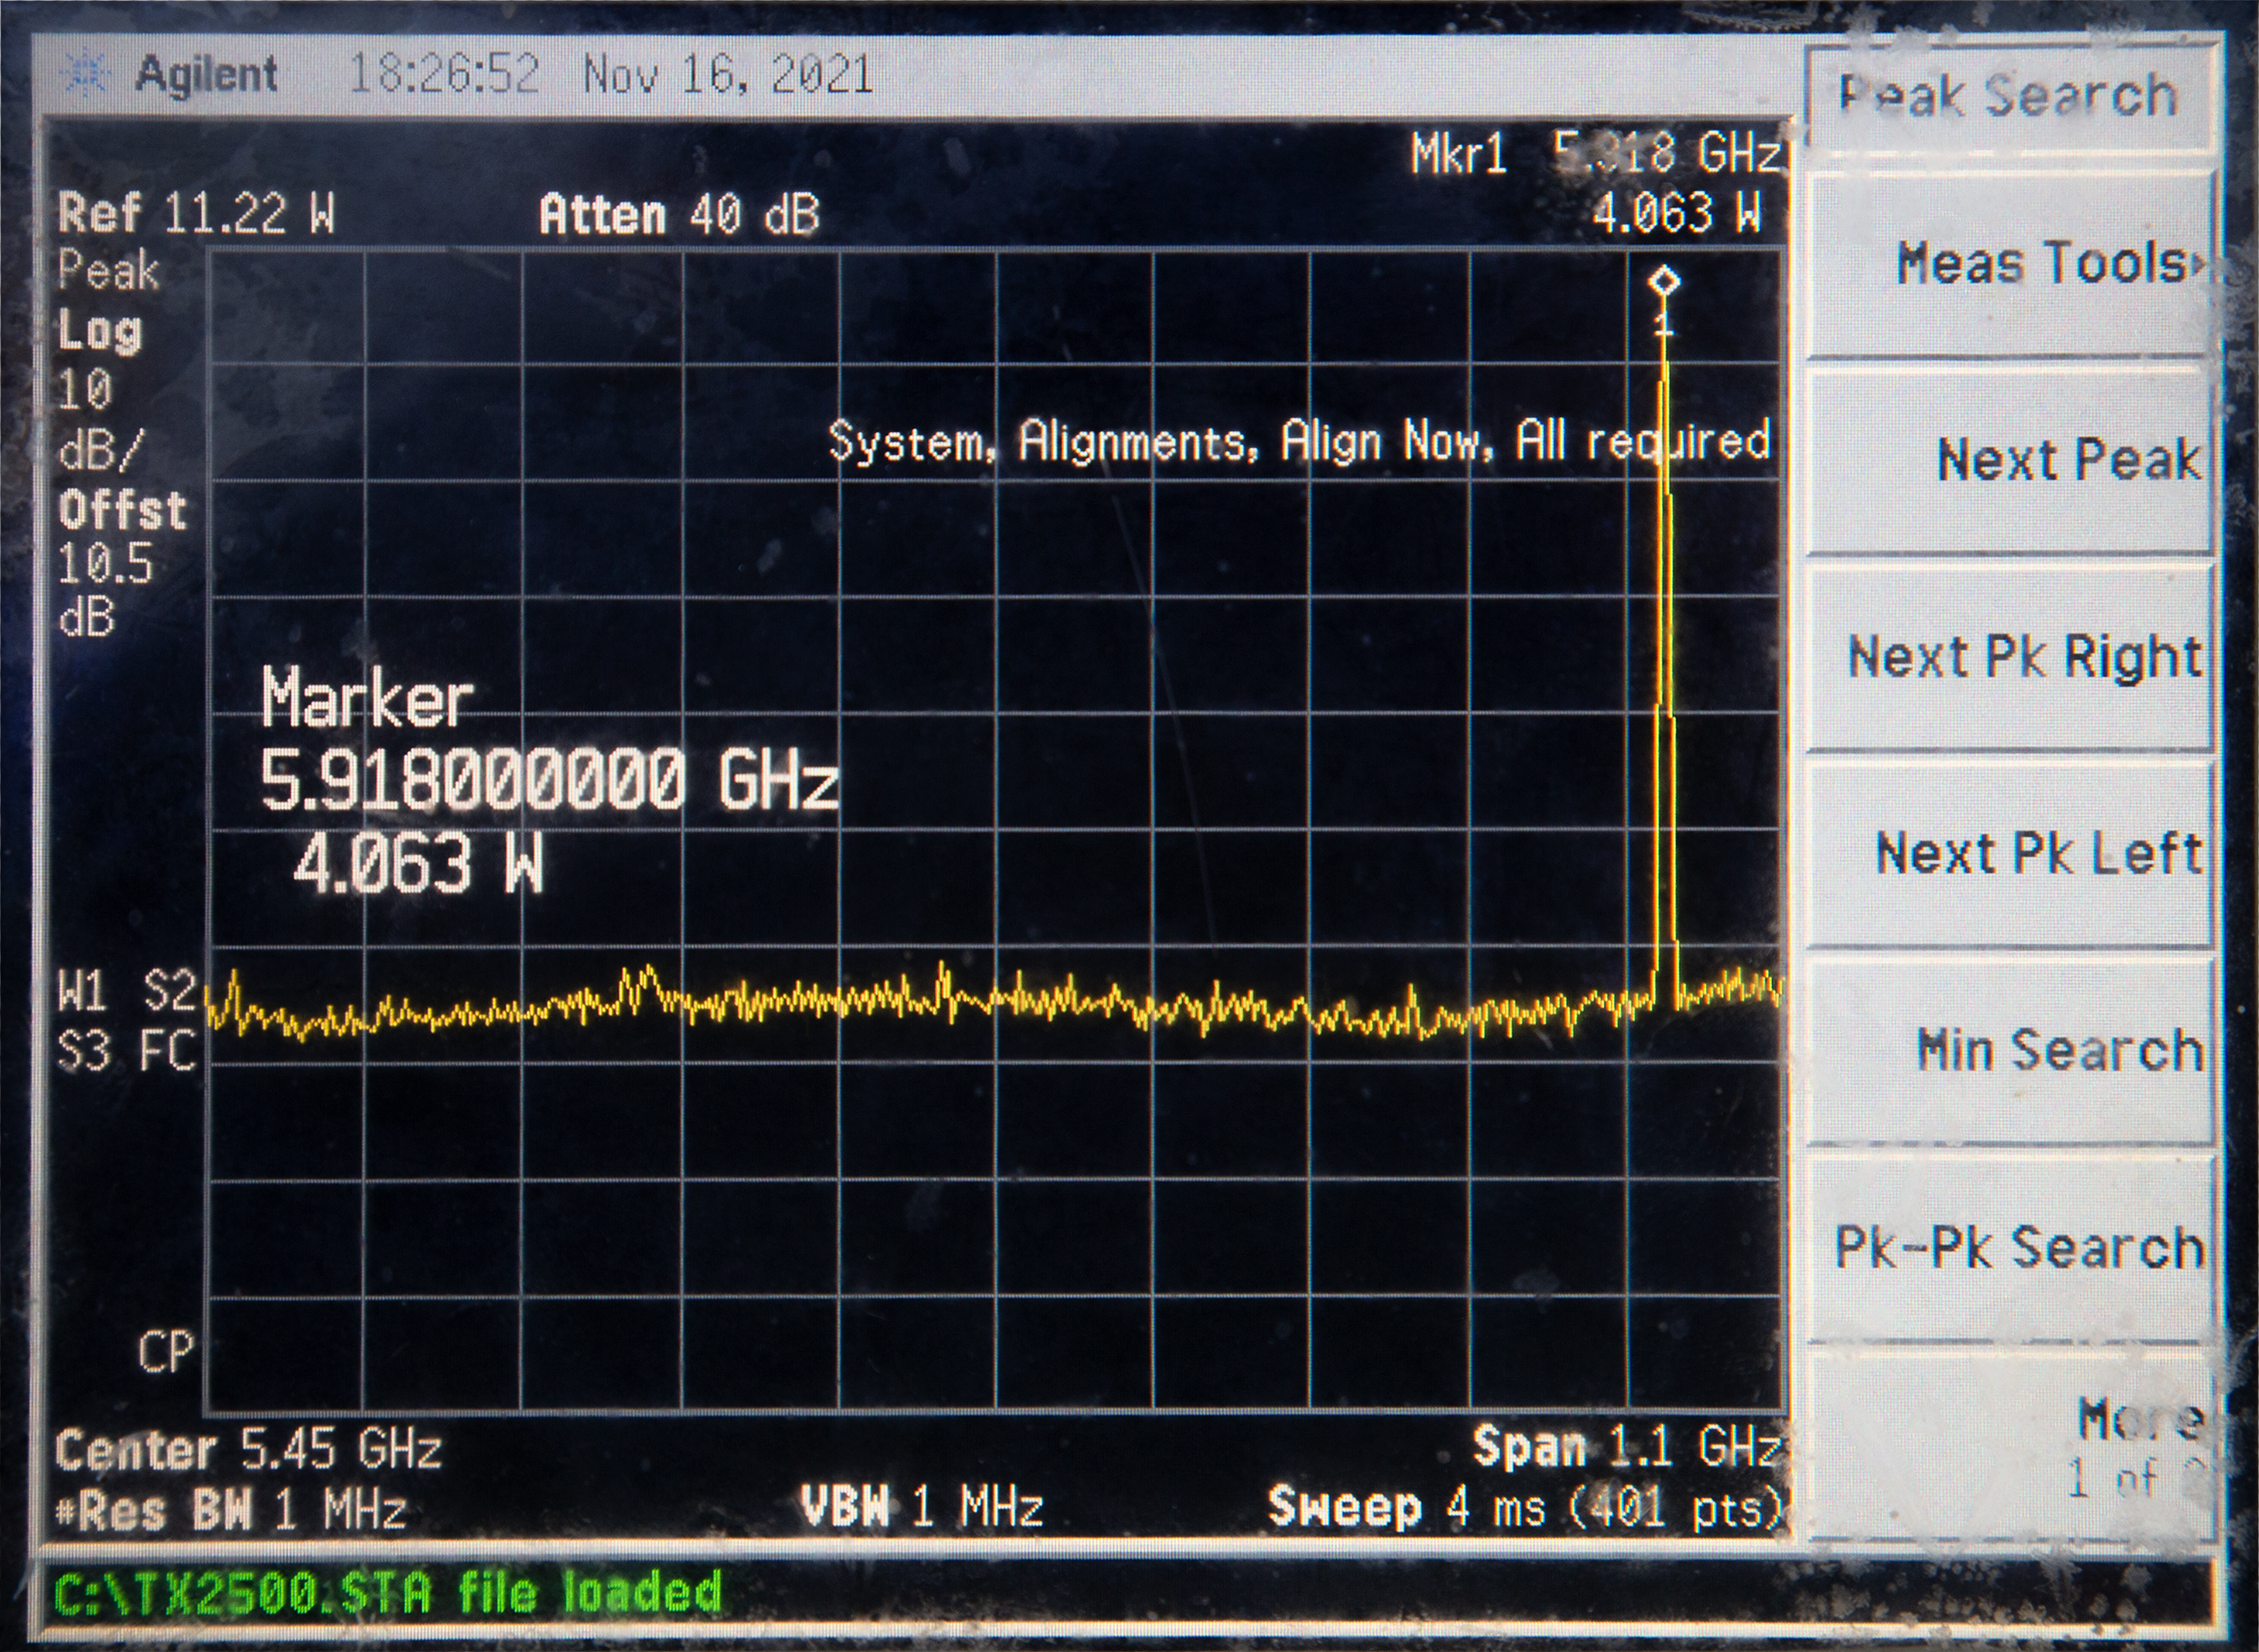This screenshot has width=2259, height=1652.
Task: Click the Ref 11.22 W reference level
Action: point(196,213)
